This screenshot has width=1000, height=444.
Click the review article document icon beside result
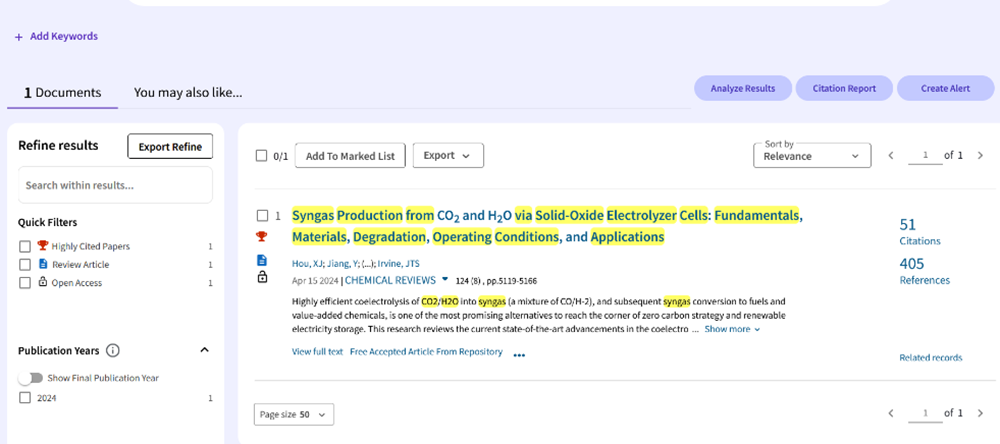pyautogui.click(x=262, y=260)
